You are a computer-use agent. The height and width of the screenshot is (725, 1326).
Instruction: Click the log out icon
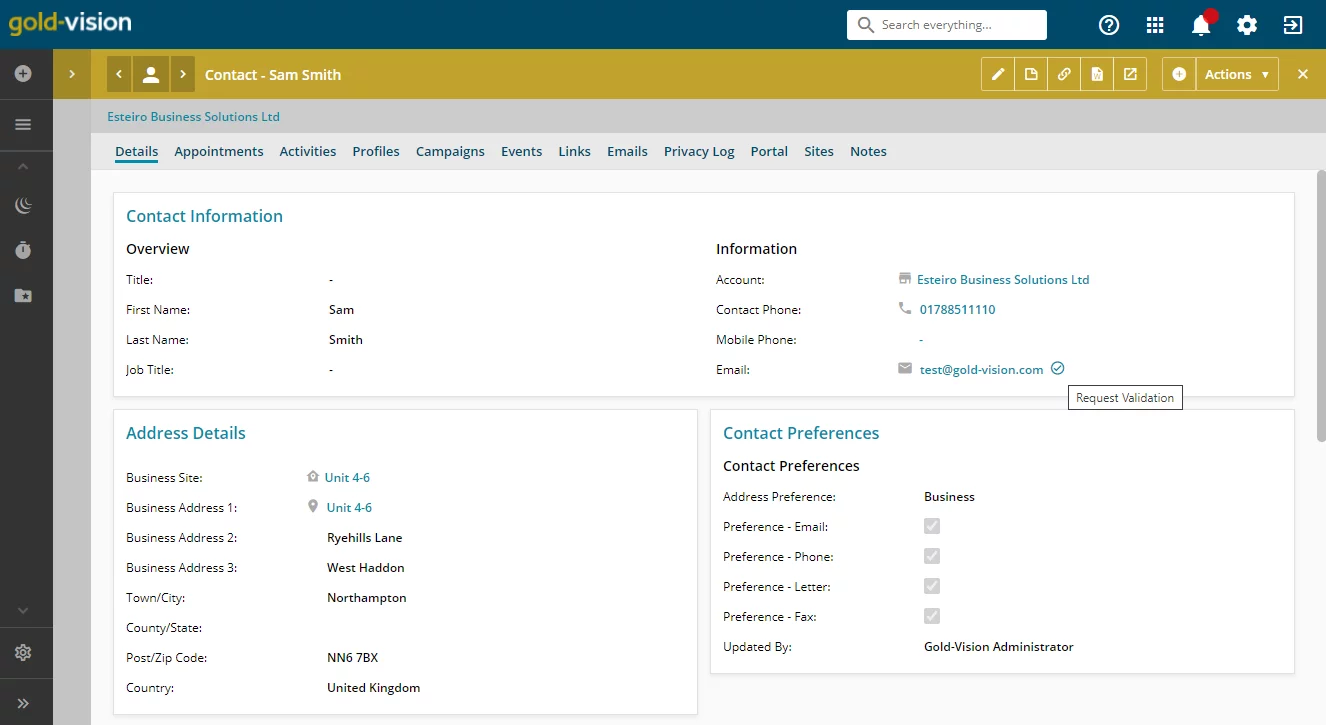1293,25
